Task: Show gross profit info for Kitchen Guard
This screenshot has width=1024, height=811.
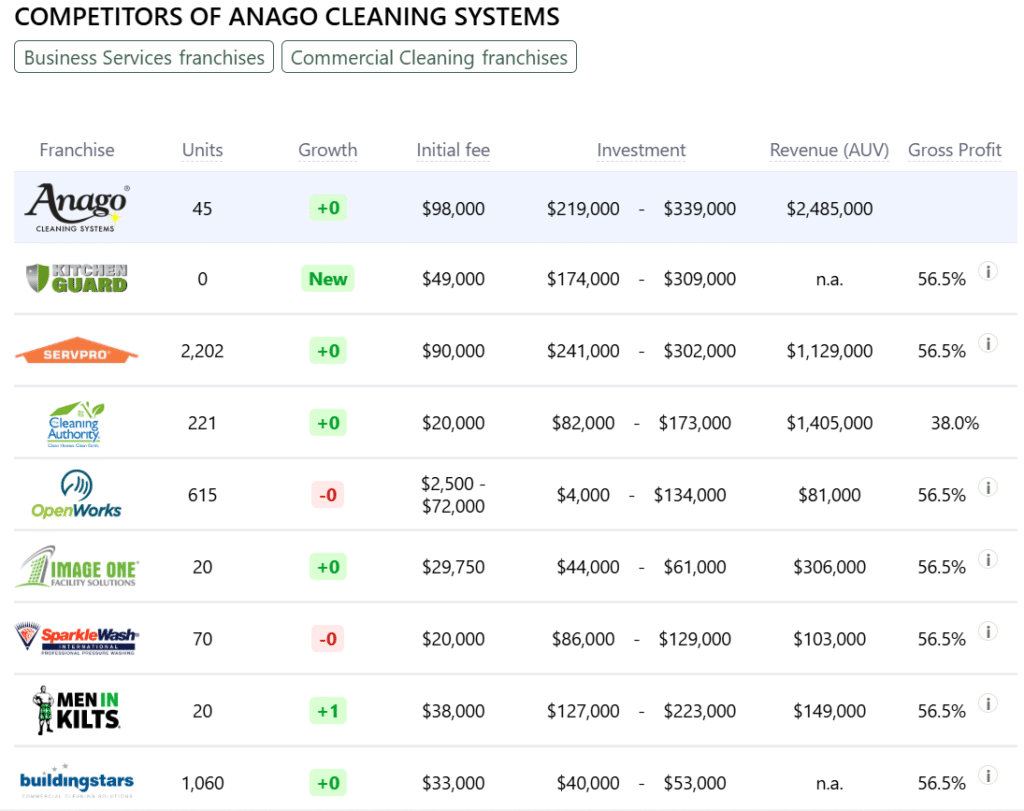Action: [988, 271]
